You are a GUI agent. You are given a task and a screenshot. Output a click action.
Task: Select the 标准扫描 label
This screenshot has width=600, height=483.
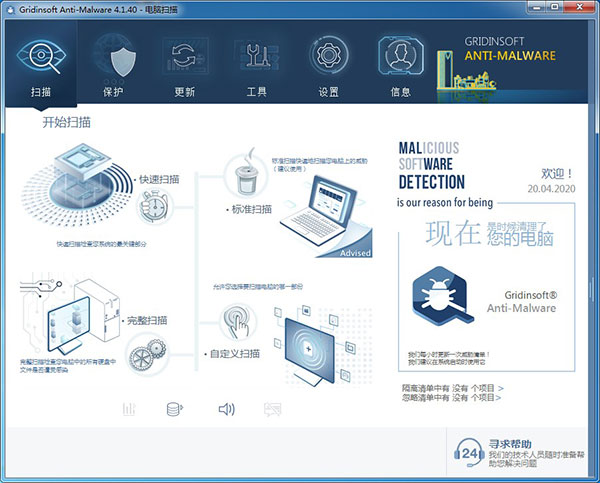pos(252,209)
